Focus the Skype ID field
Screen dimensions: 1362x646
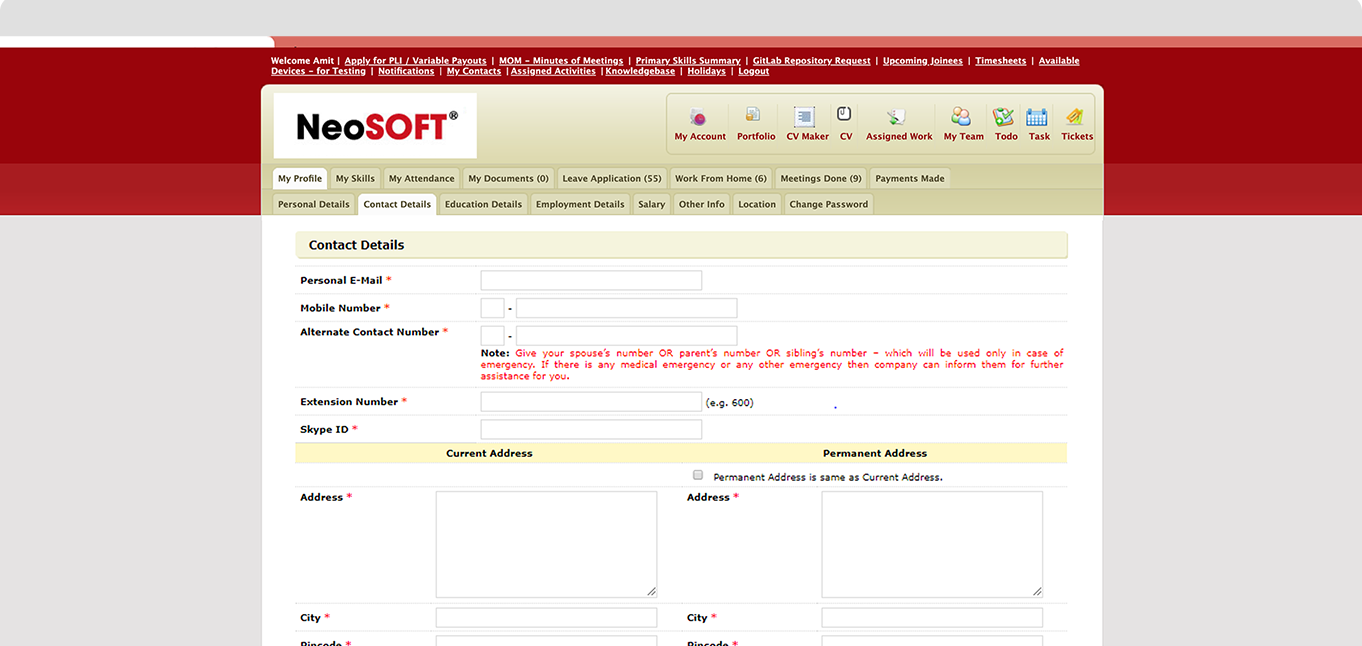pyautogui.click(x=591, y=429)
